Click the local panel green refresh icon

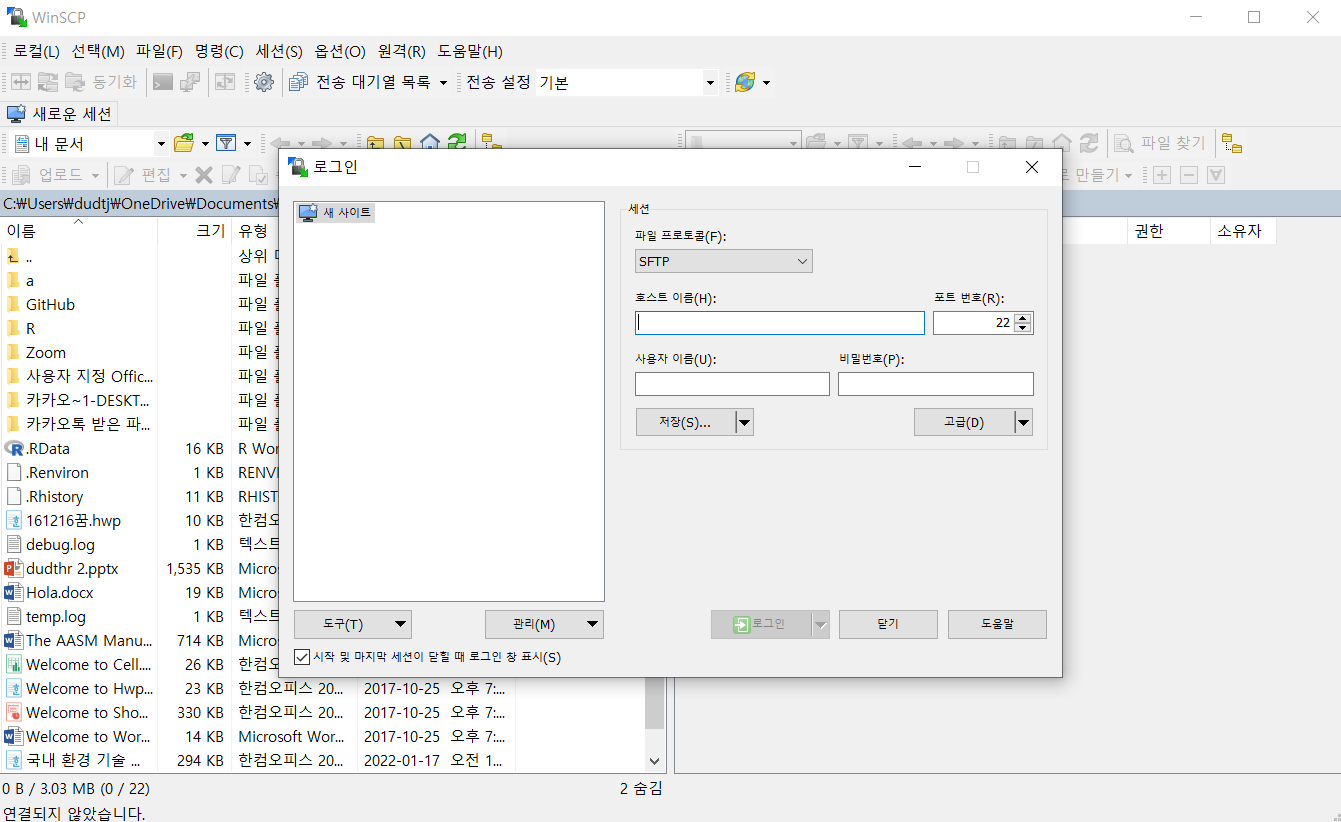(x=457, y=143)
